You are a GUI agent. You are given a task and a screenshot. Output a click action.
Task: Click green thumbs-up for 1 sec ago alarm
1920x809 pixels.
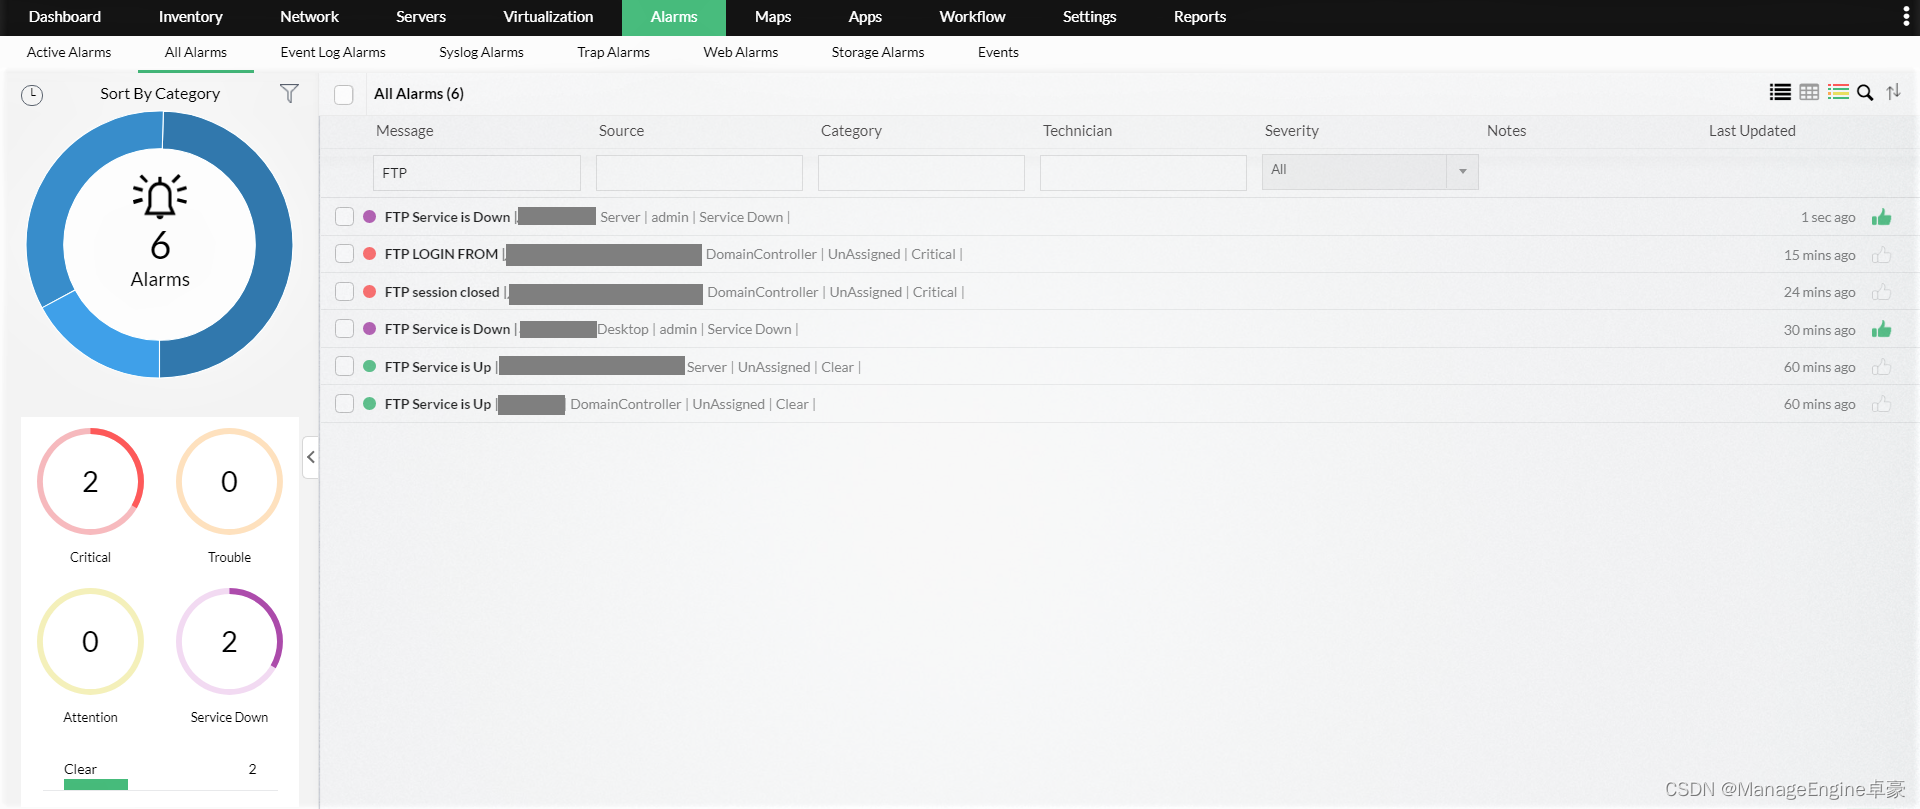point(1881,217)
